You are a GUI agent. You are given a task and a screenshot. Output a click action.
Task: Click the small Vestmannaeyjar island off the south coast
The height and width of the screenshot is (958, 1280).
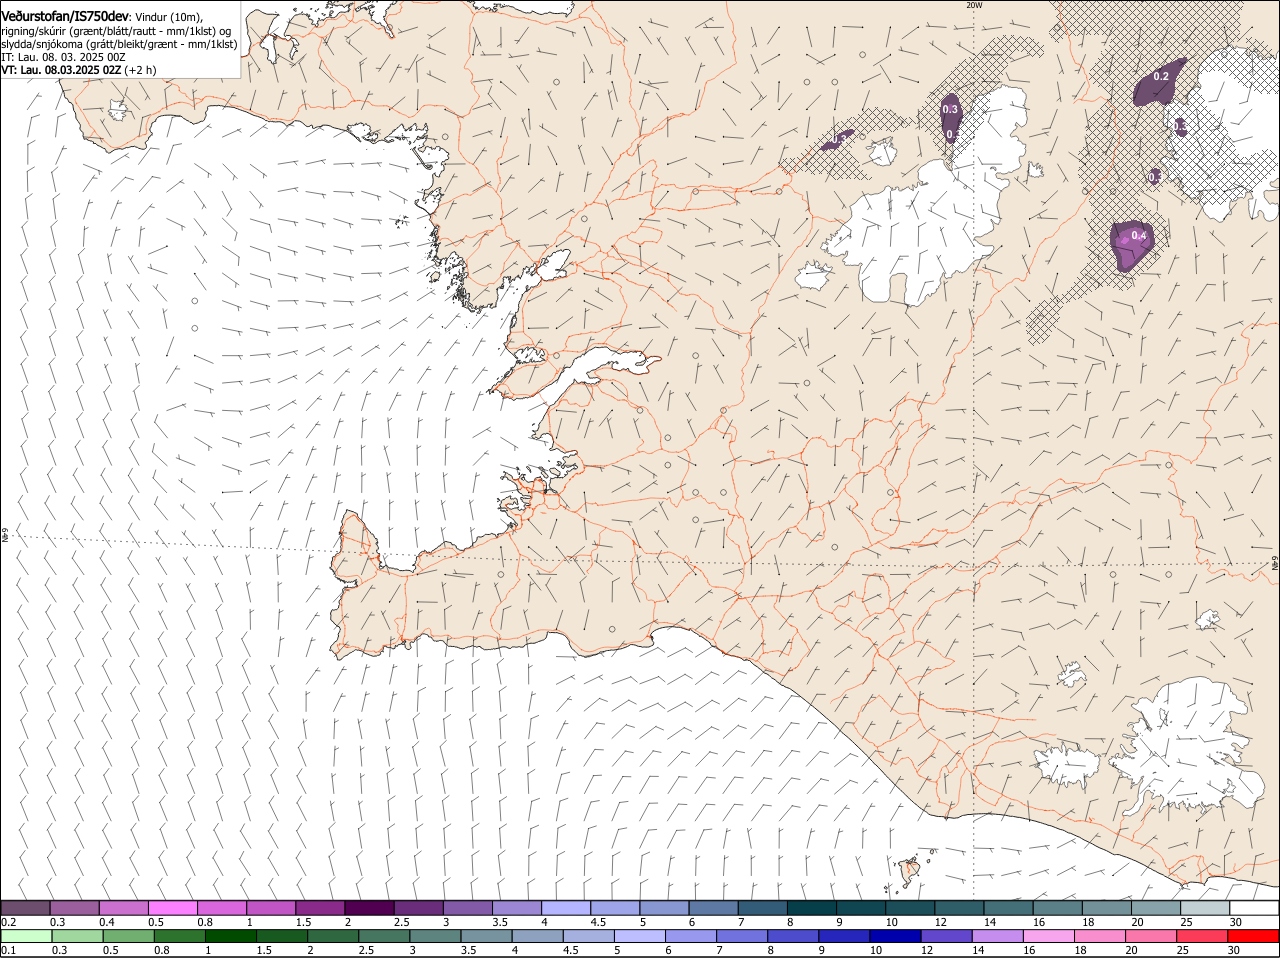pos(909,871)
